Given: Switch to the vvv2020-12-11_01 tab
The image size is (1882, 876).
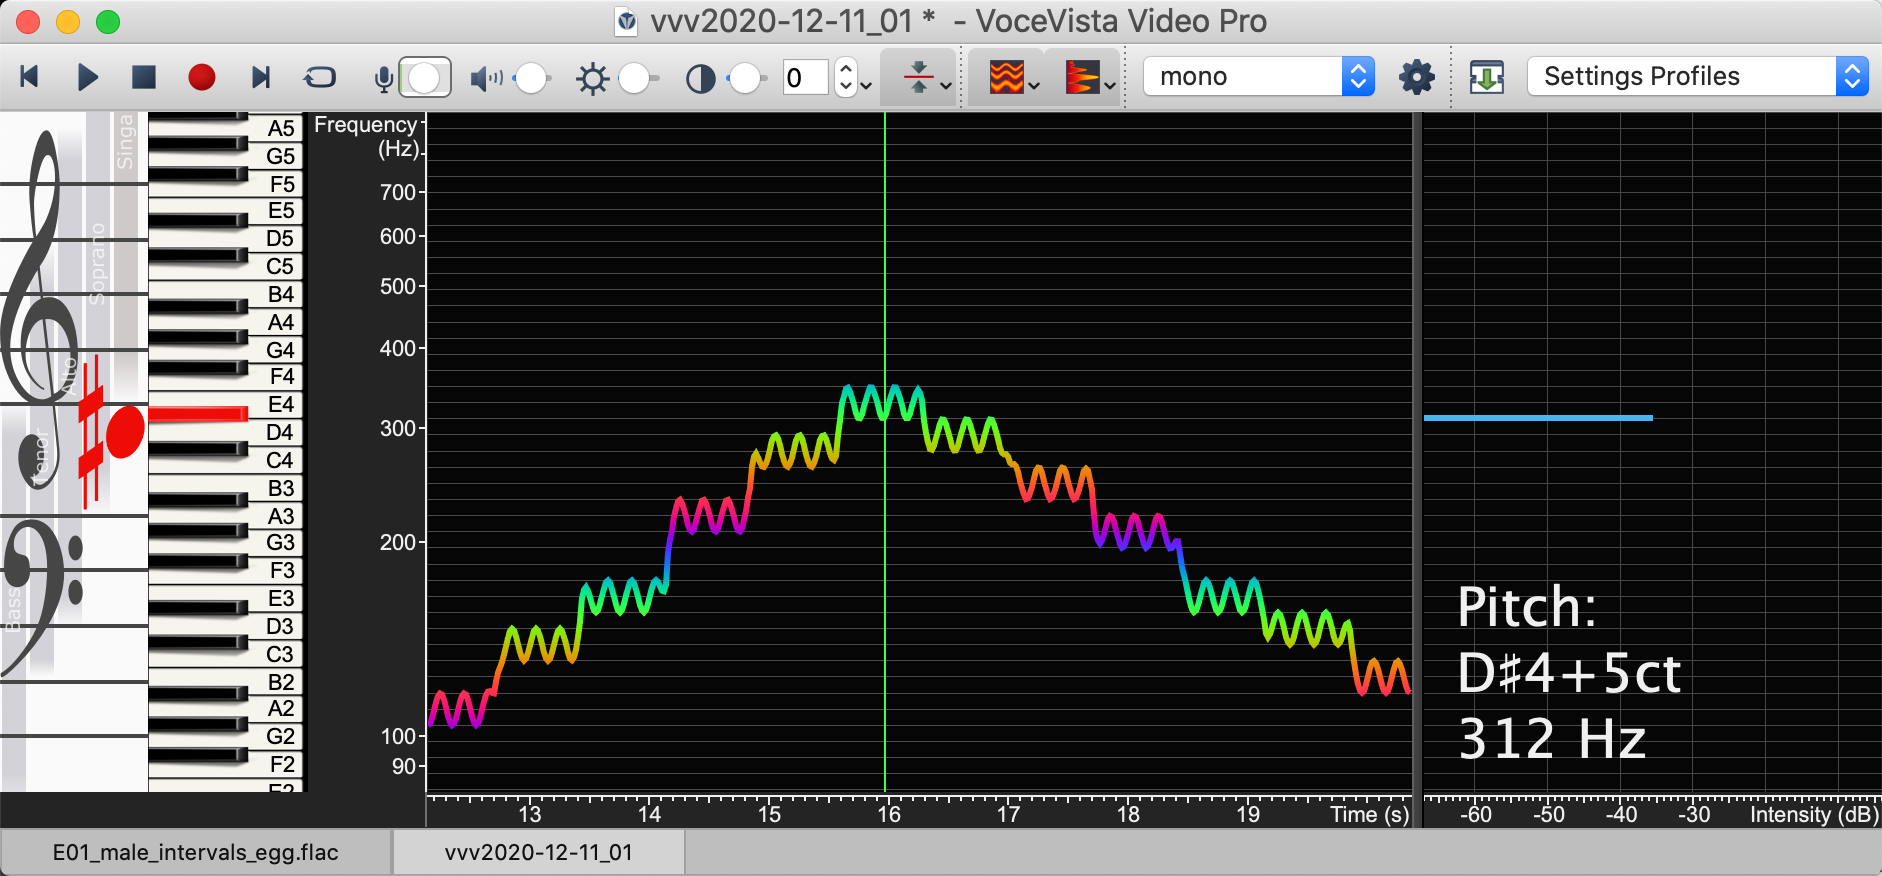Looking at the screenshot, I should click(539, 852).
